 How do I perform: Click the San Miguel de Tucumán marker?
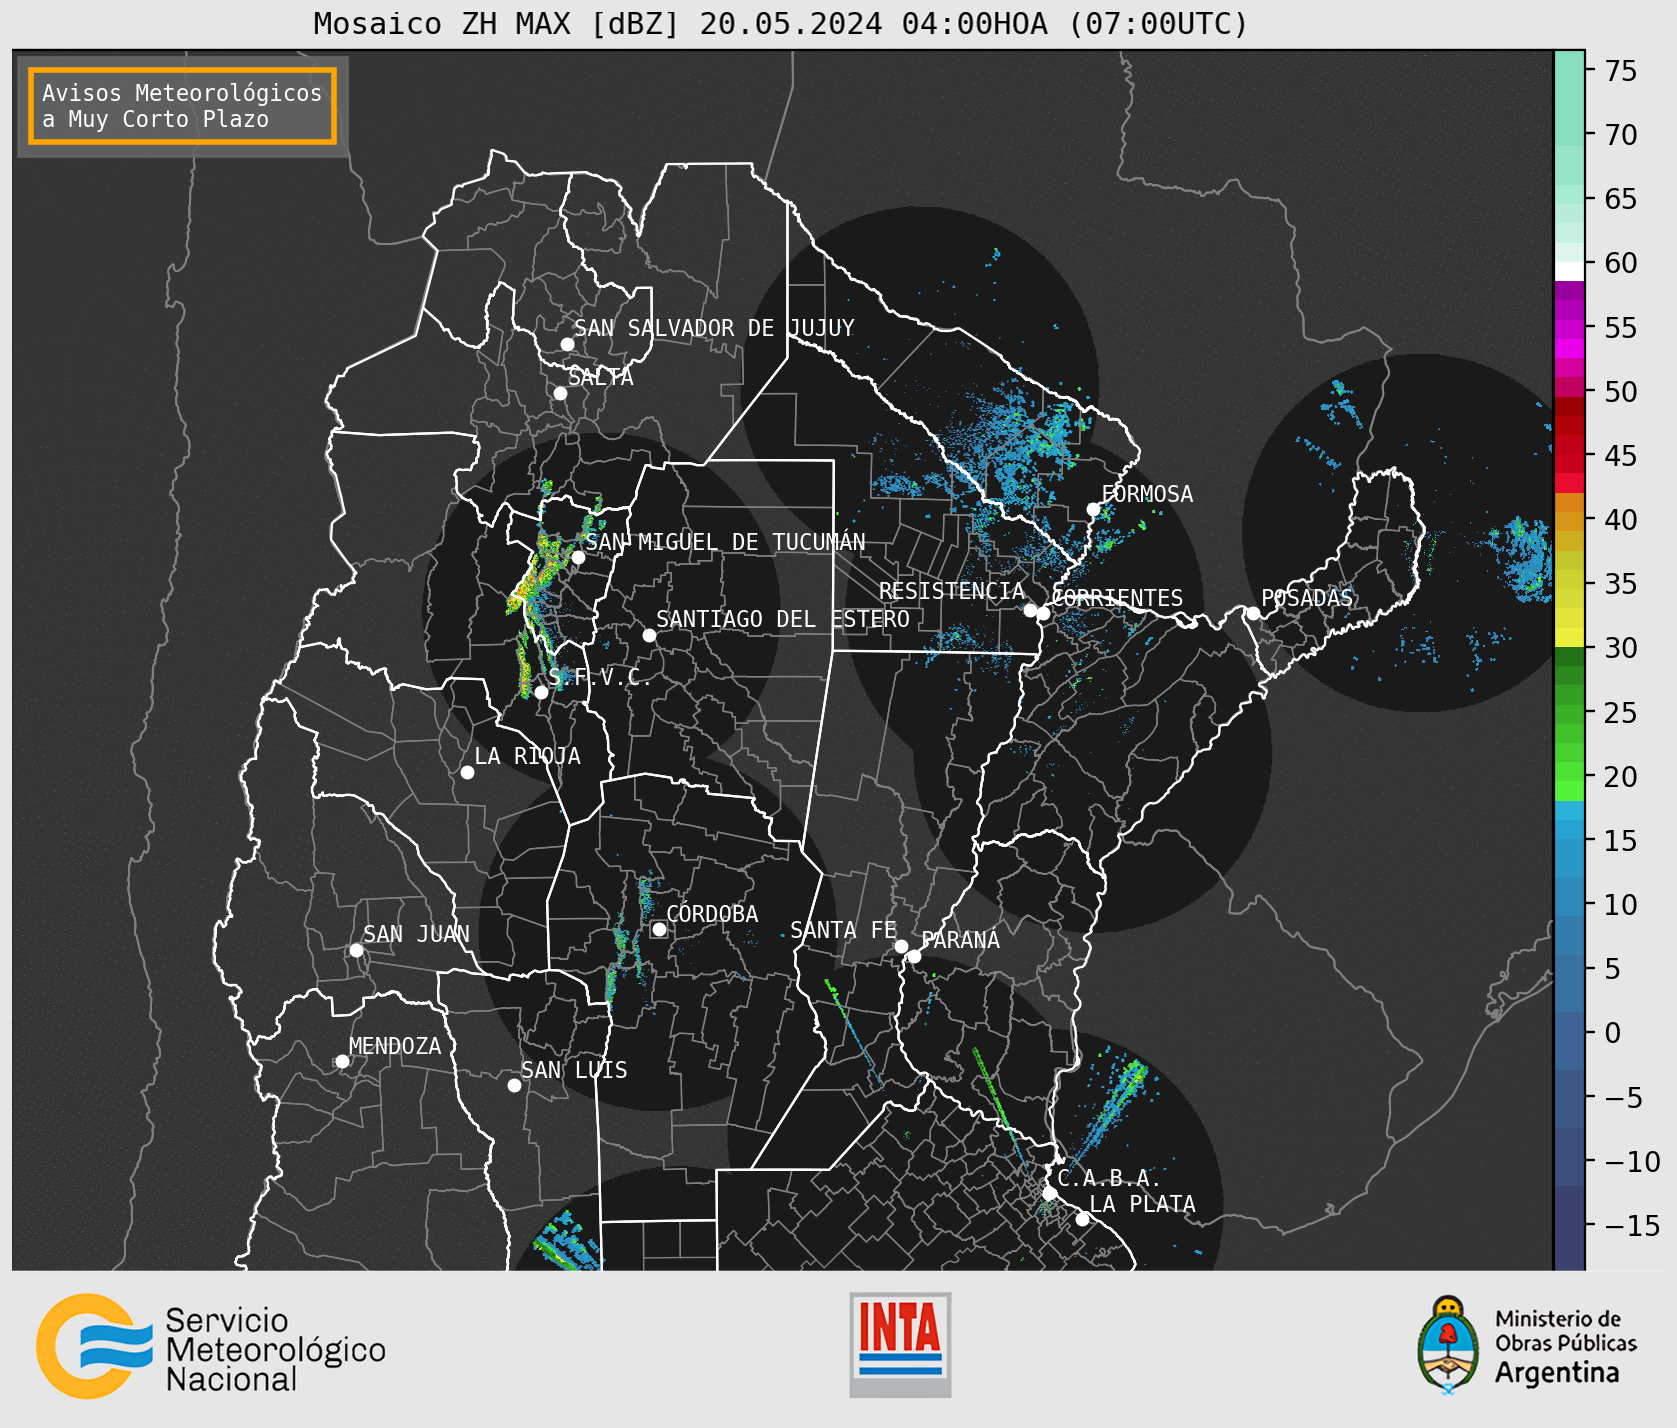click(578, 557)
